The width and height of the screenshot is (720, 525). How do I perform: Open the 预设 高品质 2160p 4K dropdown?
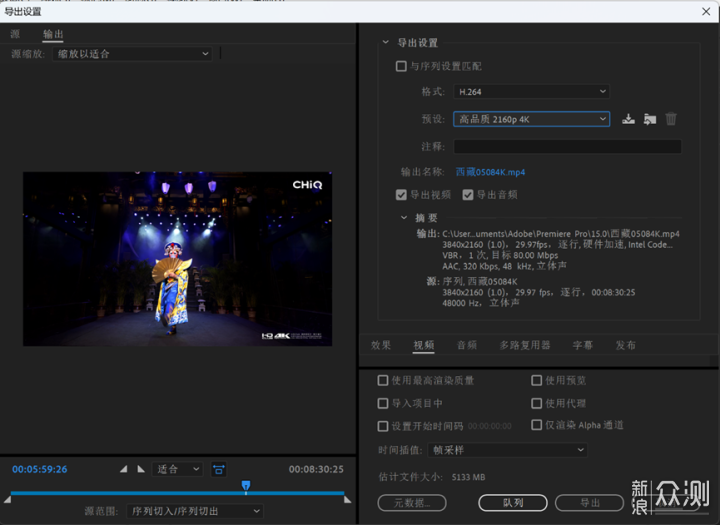coord(531,119)
